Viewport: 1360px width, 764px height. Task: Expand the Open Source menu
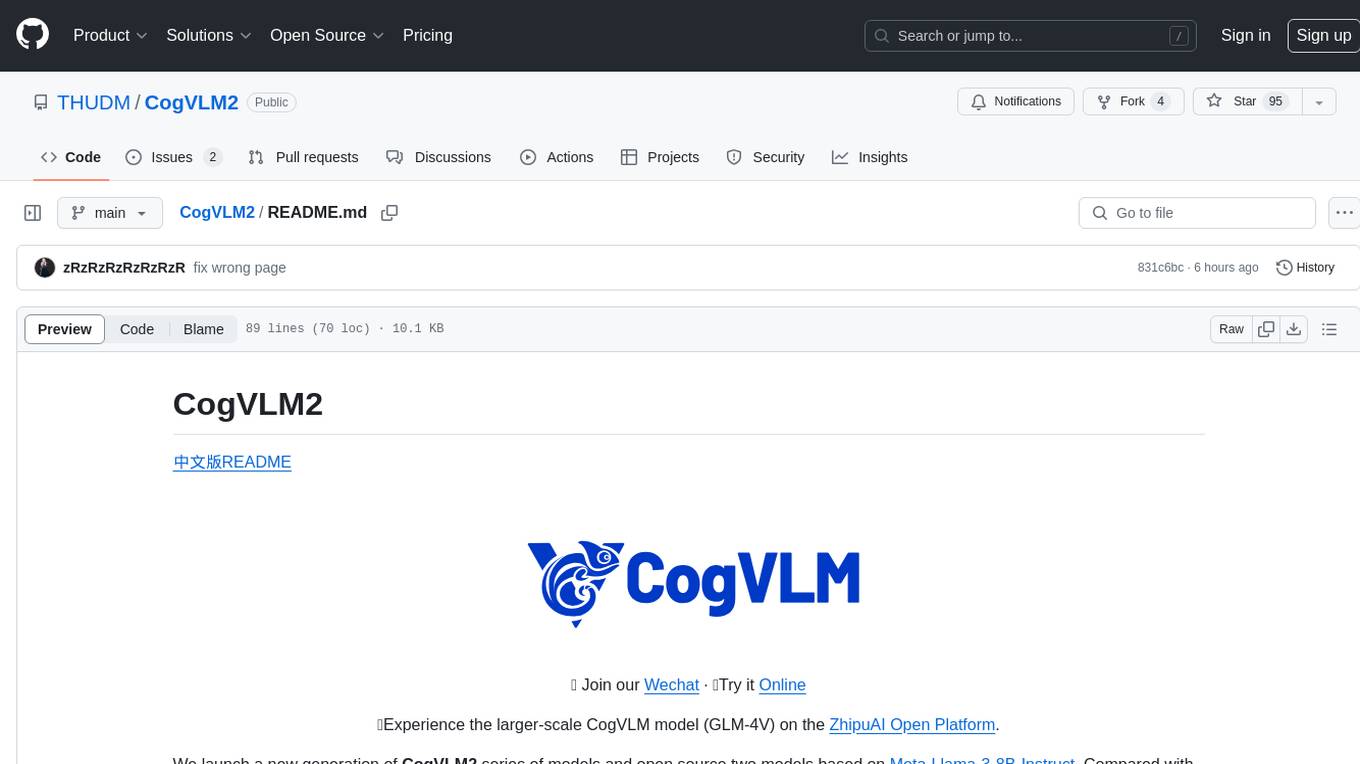[x=327, y=35]
